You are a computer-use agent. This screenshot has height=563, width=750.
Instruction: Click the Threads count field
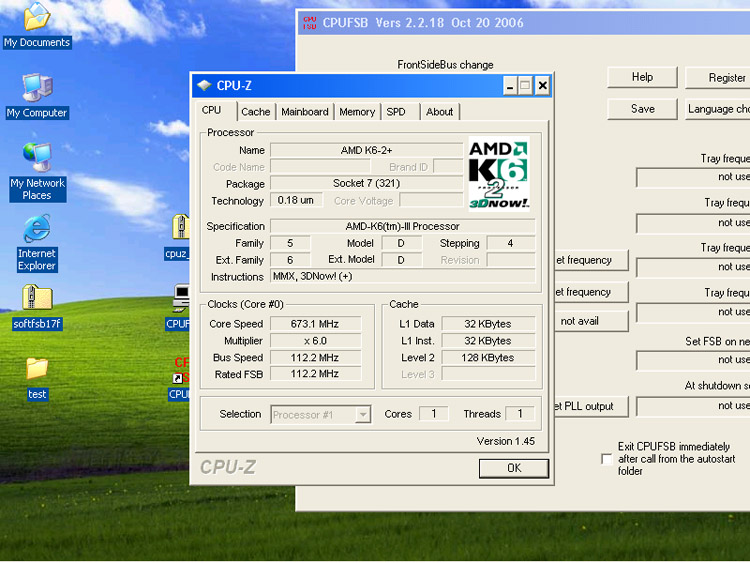click(519, 413)
